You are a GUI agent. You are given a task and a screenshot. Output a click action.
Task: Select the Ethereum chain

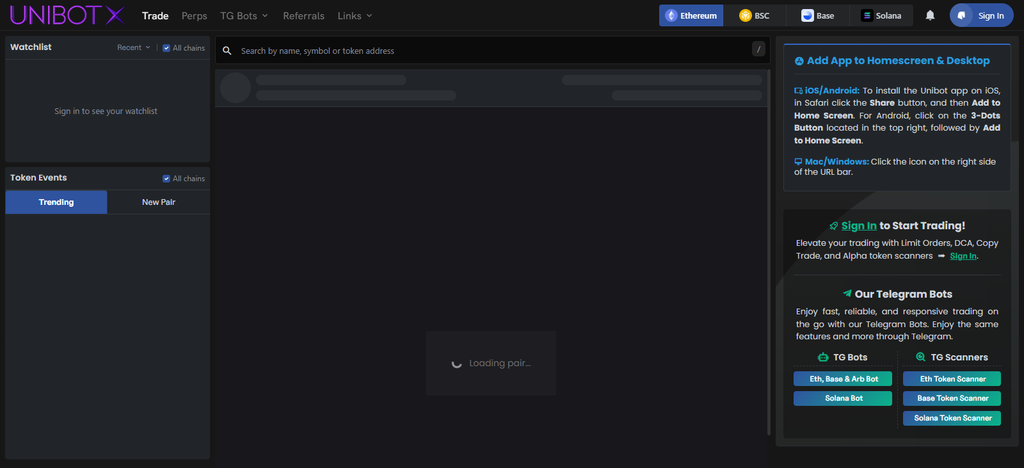point(691,16)
